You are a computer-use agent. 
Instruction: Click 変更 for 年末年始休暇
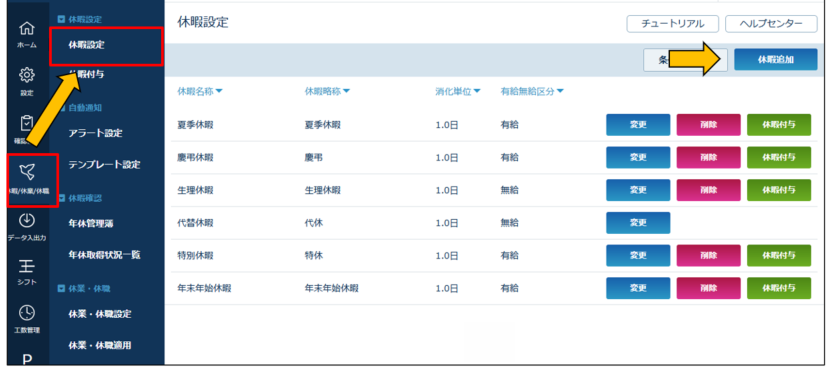638,288
